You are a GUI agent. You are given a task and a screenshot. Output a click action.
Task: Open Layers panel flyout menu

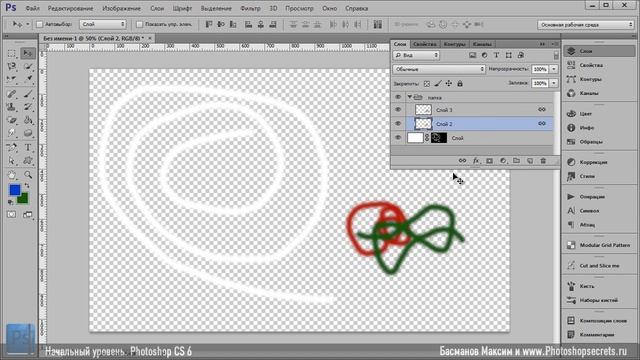click(554, 44)
